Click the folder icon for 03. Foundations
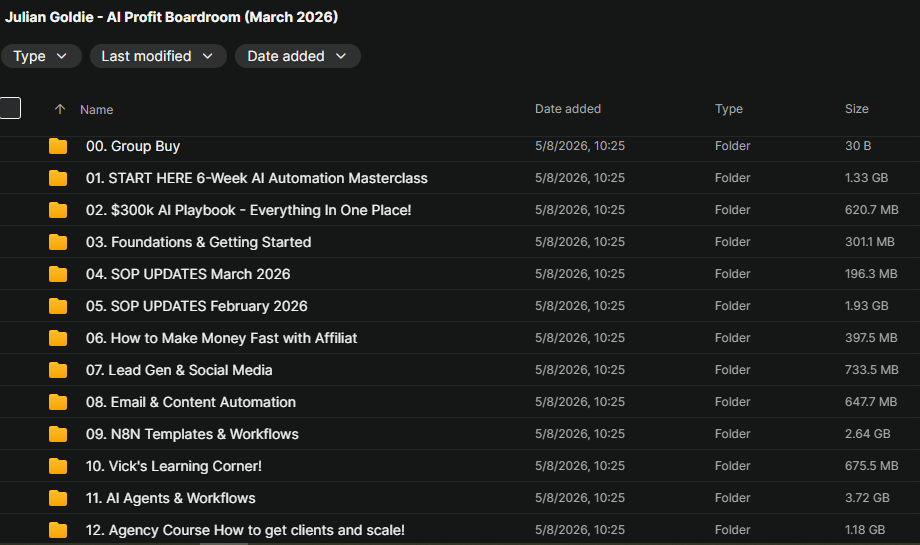Image resolution: width=920 pixels, height=545 pixels. [x=58, y=242]
